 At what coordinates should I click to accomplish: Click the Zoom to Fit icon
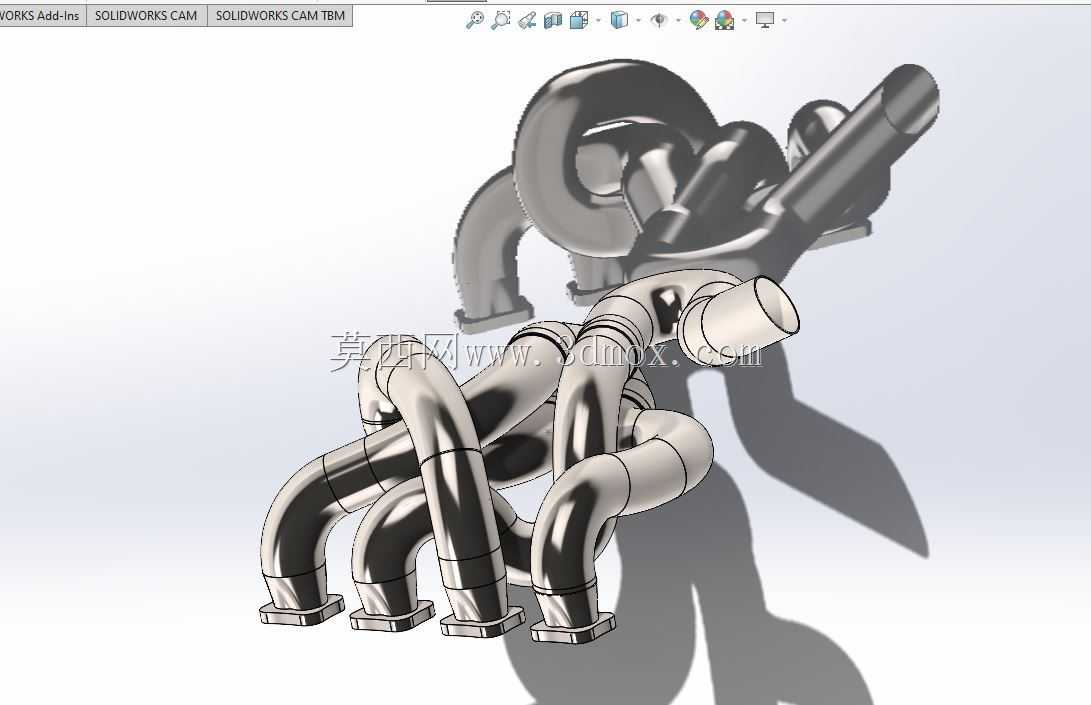(x=475, y=20)
